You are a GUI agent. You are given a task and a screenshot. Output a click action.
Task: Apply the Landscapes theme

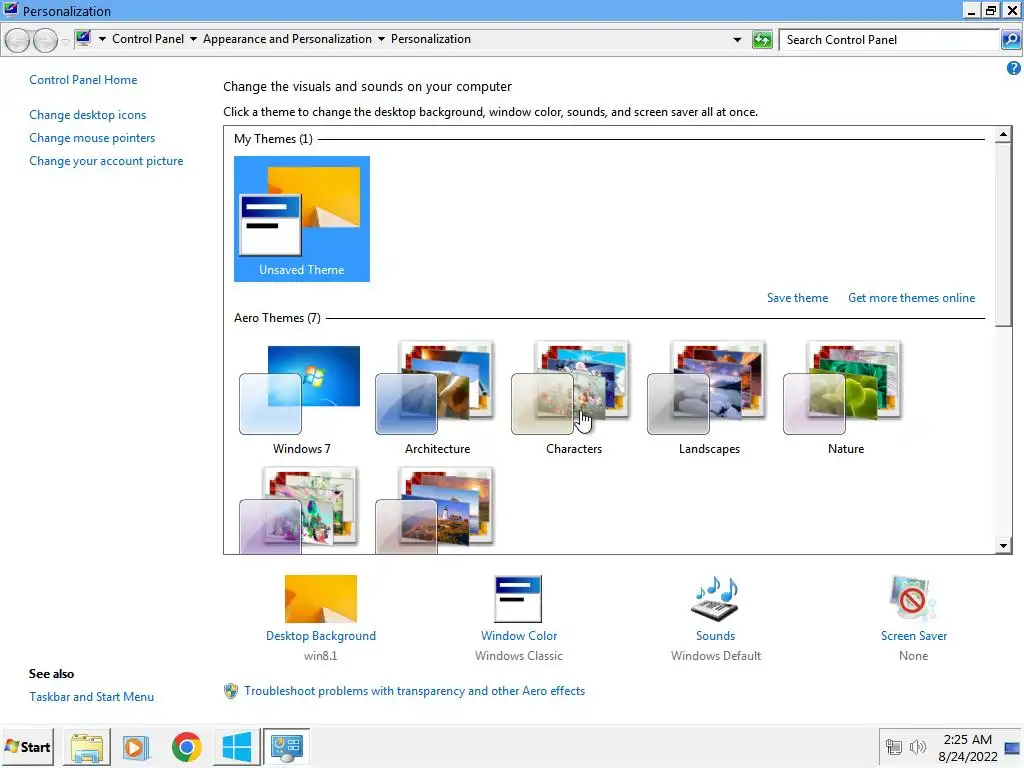709,398
